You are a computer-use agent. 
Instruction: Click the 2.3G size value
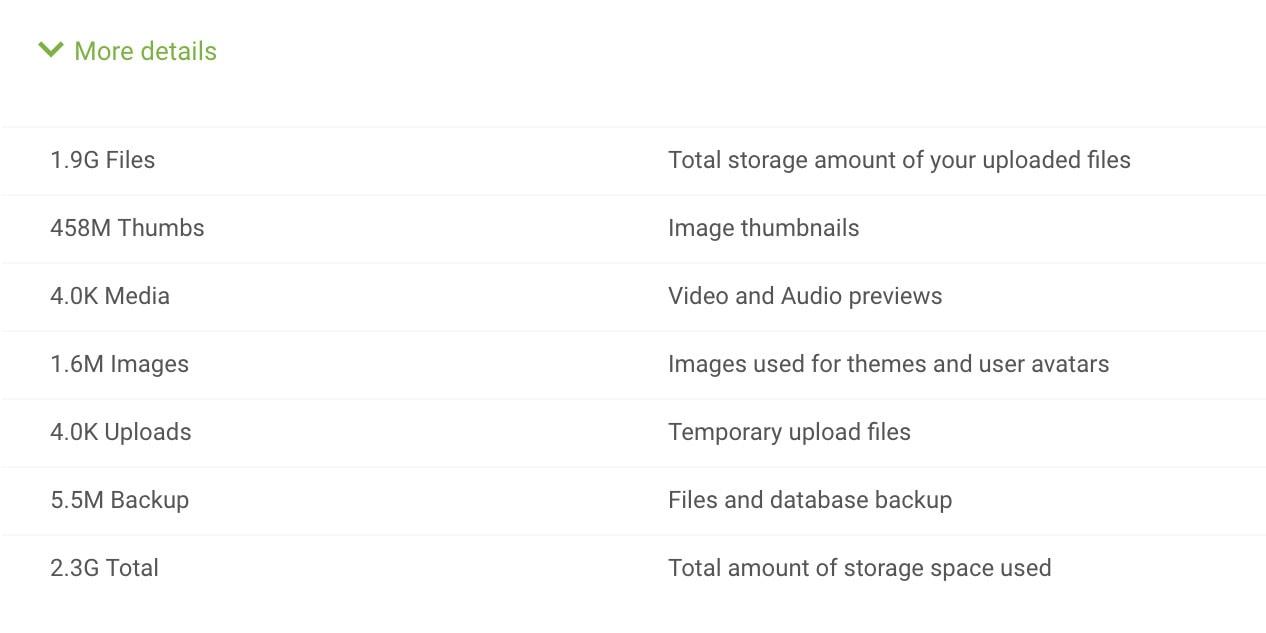[x=75, y=568]
